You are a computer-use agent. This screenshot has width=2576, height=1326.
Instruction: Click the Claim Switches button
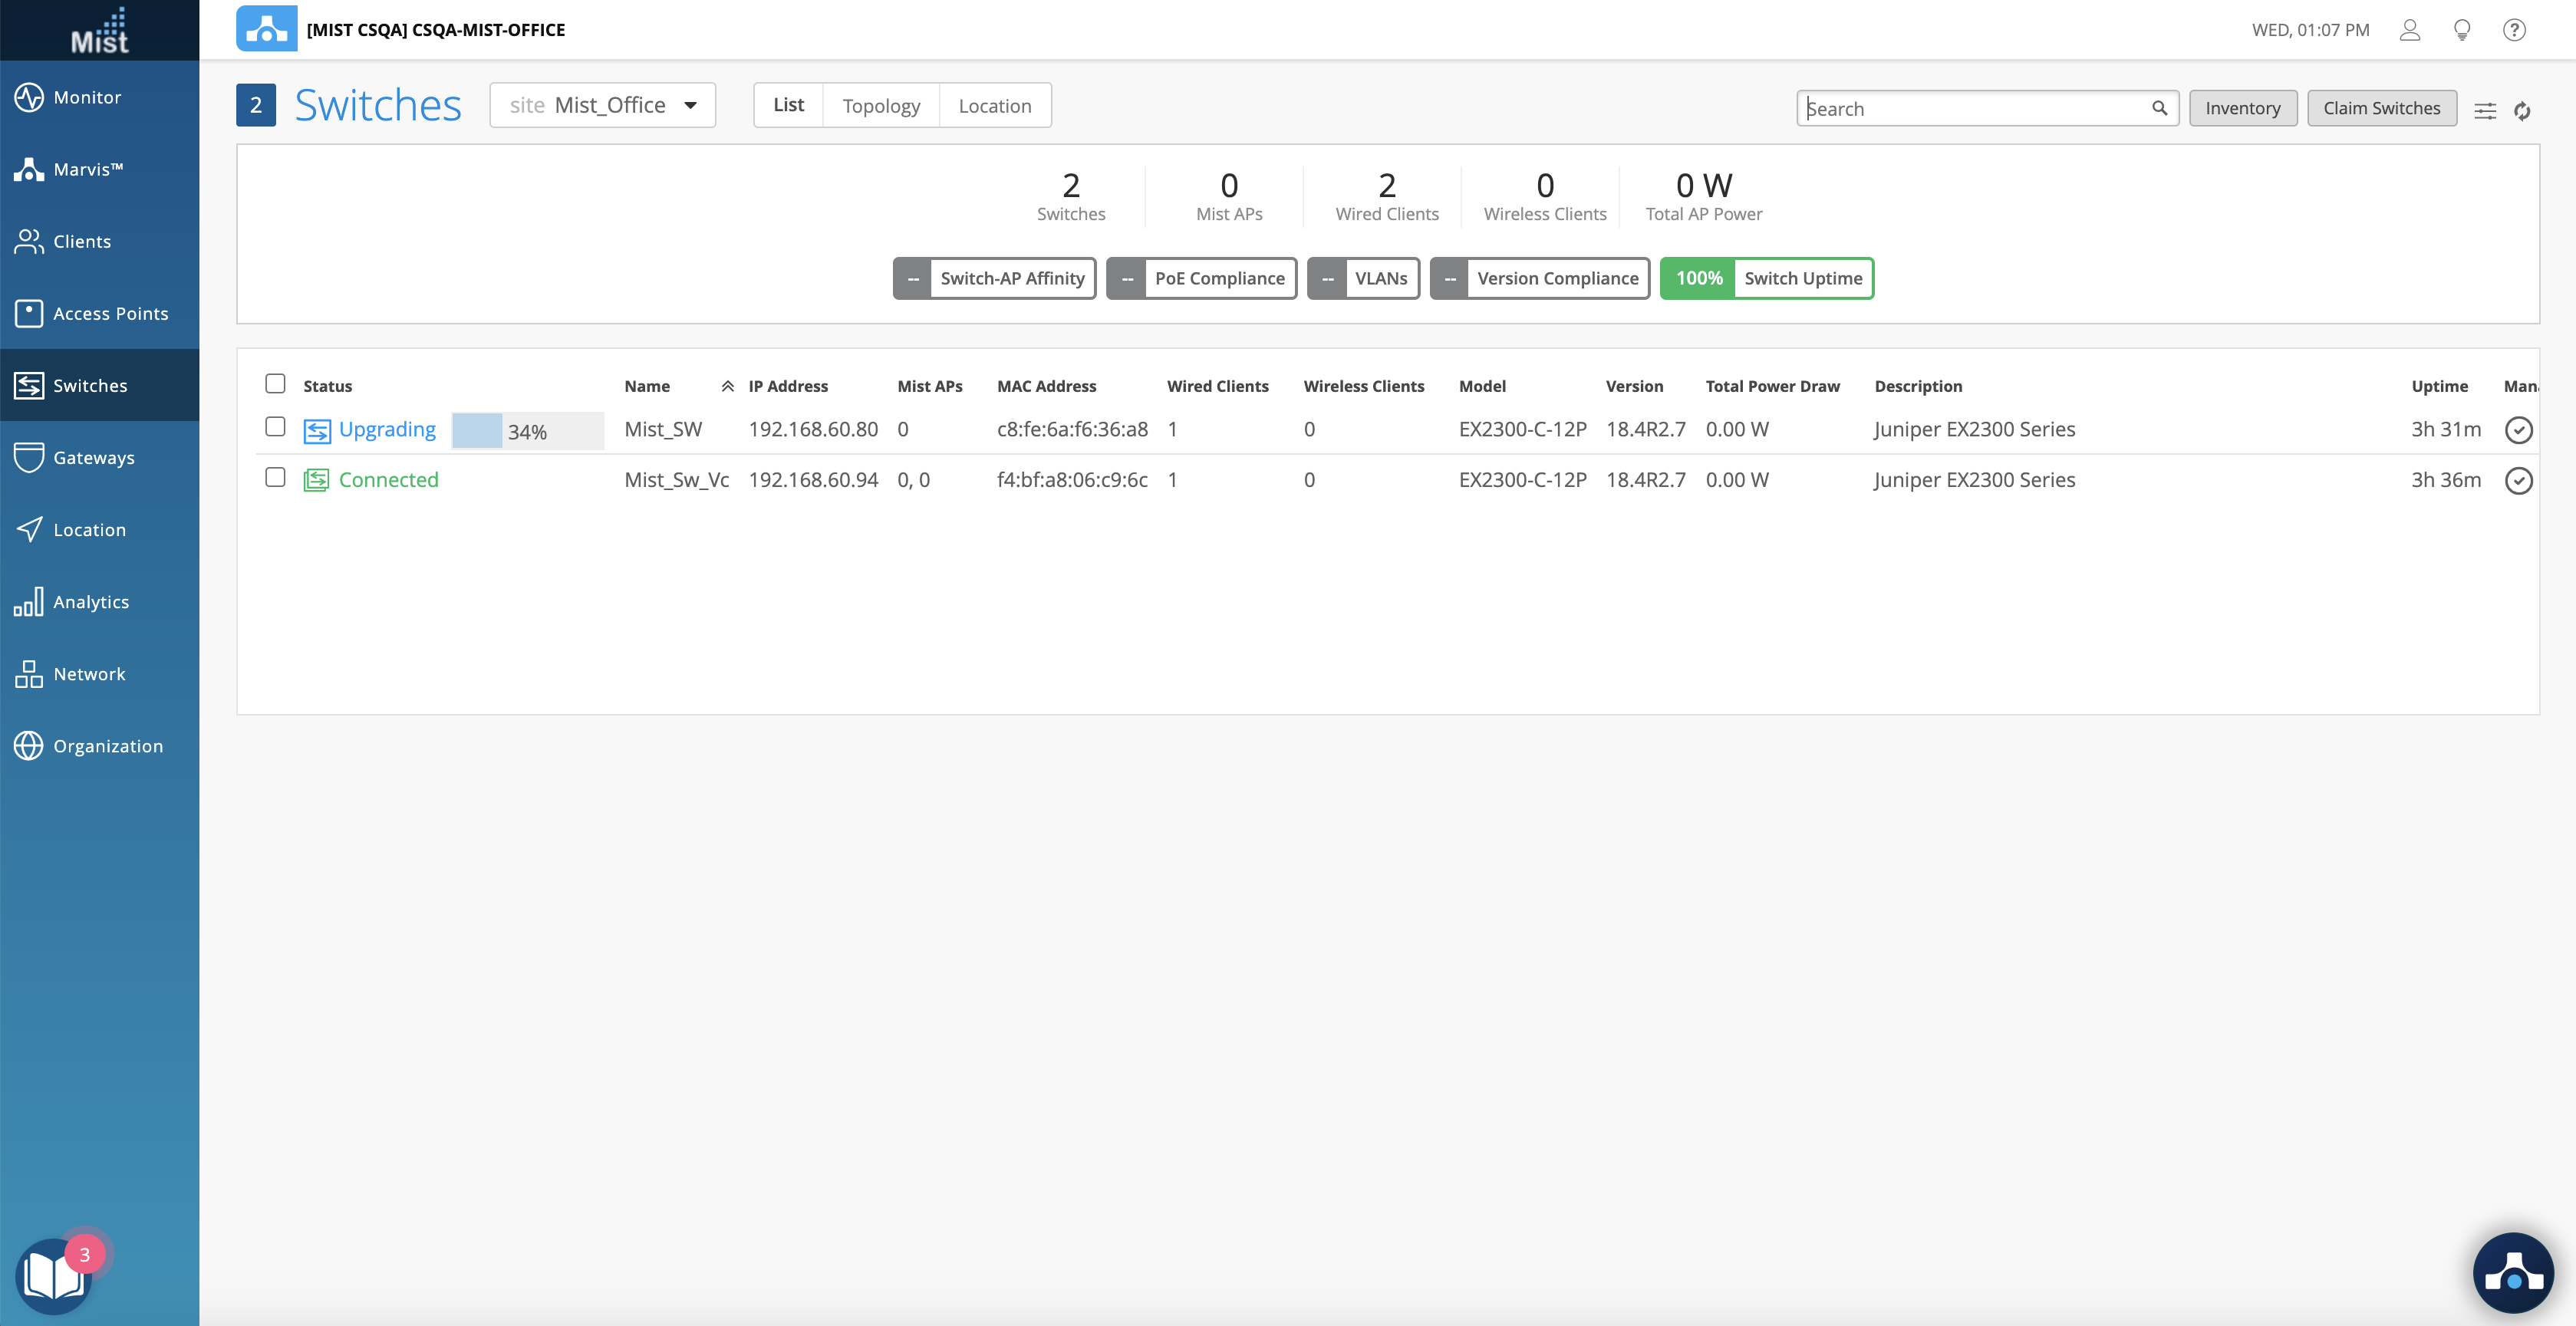coord(2381,108)
